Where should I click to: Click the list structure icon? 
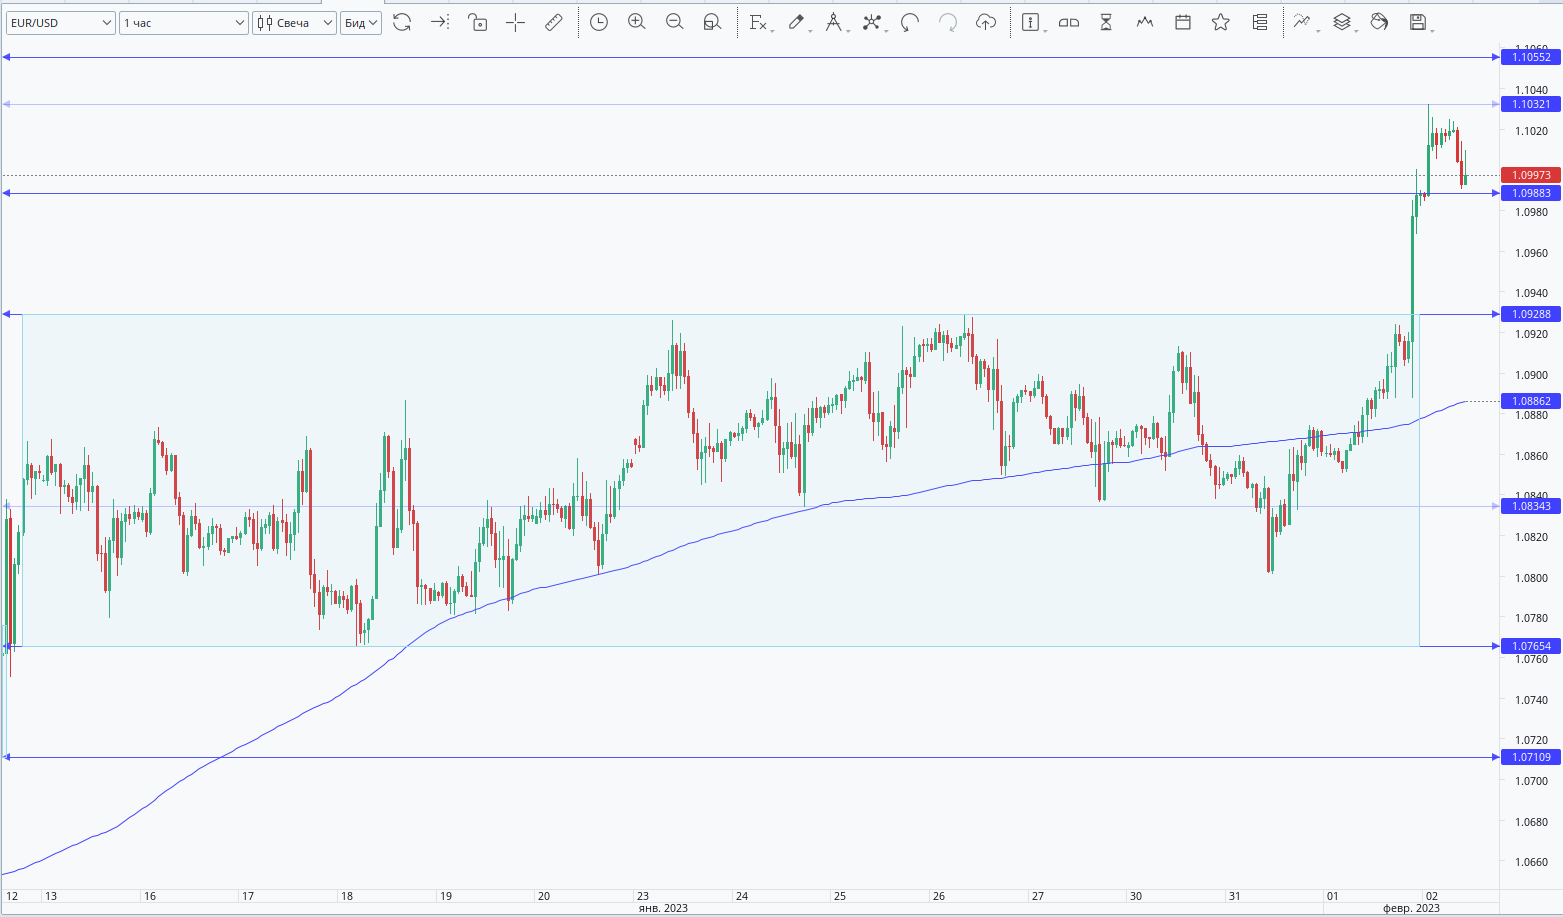(1260, 22)
